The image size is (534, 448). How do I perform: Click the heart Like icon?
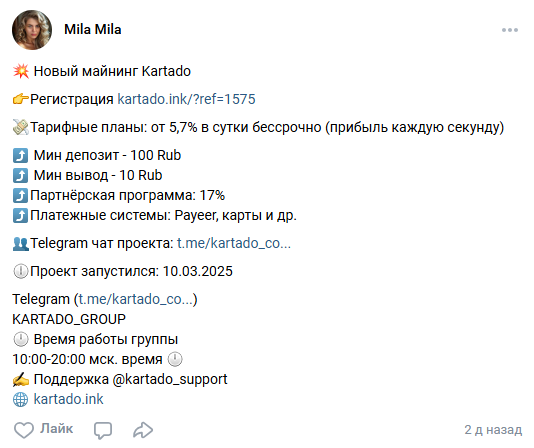pos(24,430)
